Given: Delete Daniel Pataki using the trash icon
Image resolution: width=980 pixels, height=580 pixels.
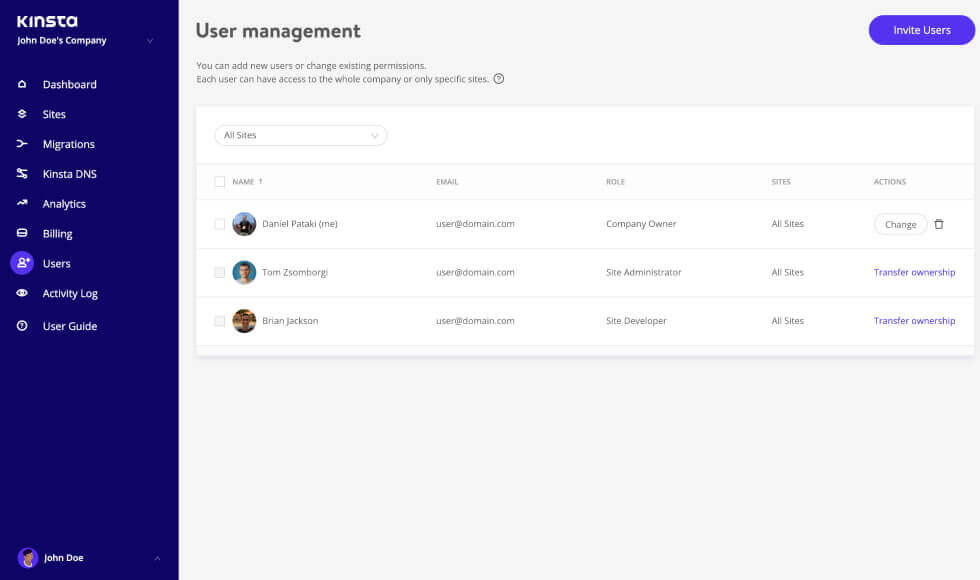Looking at the screenshot, I should click(938, 224).
